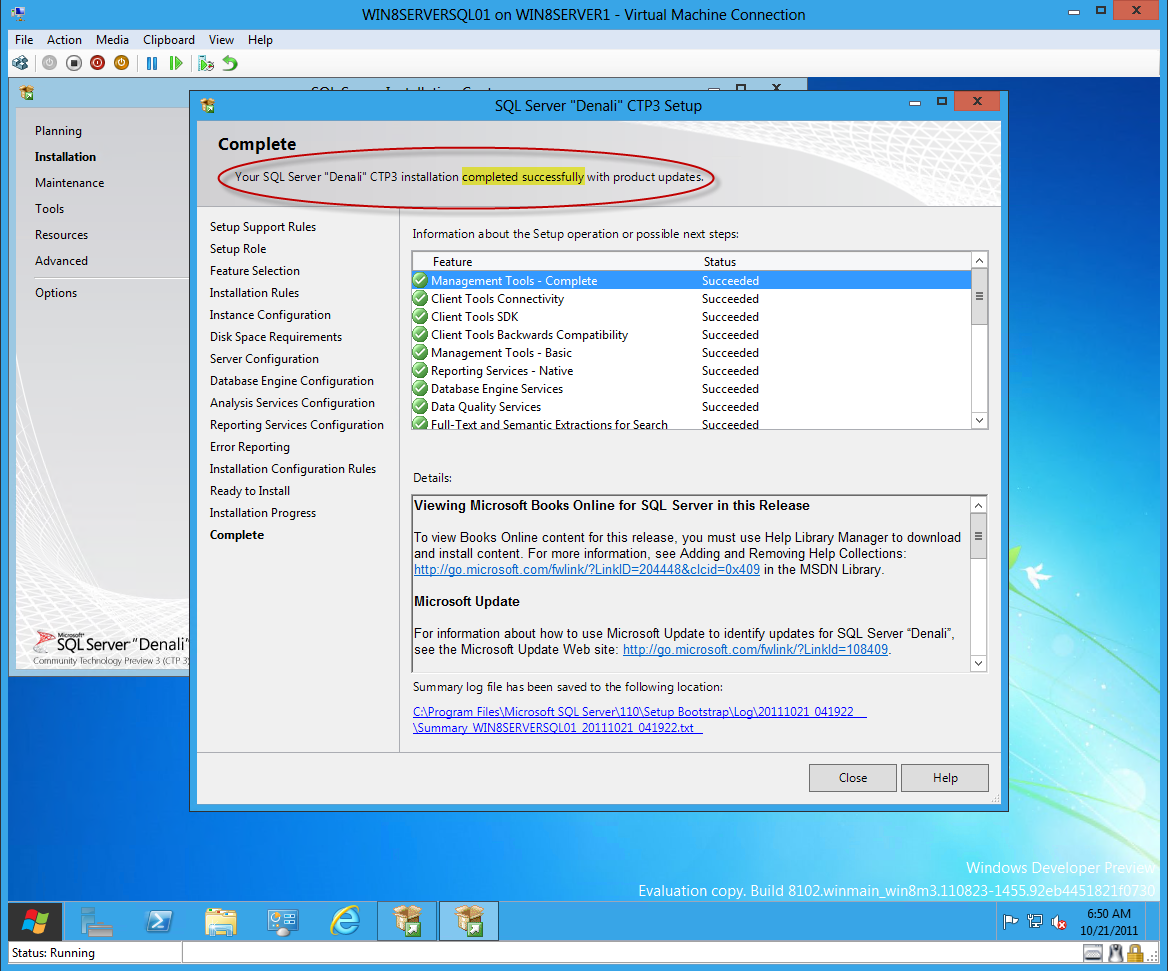Open the Books Online LinkID=204448 link

(587, 570)
